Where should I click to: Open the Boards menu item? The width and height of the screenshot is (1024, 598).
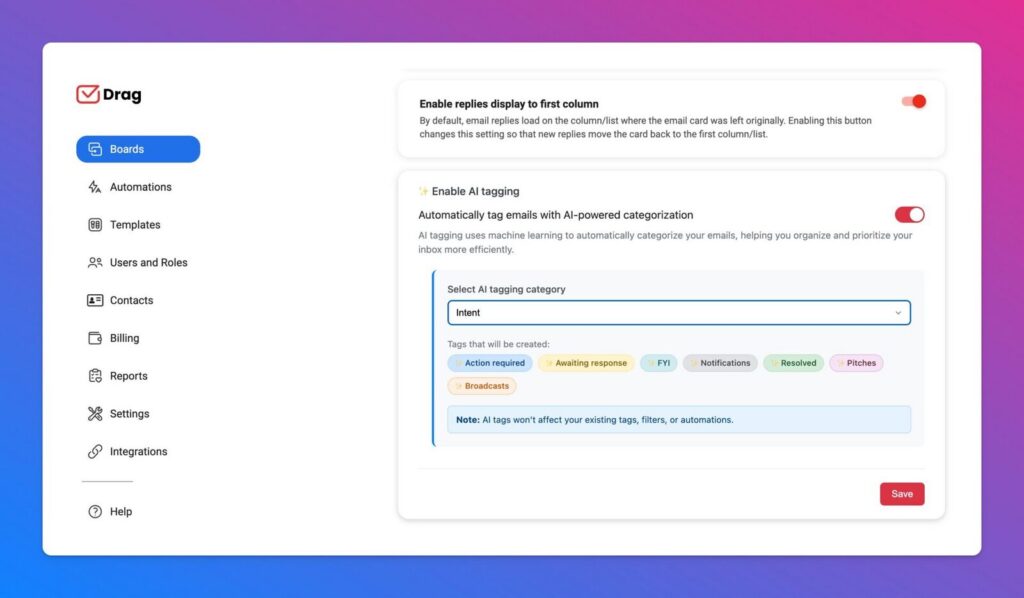pos(138,149)
